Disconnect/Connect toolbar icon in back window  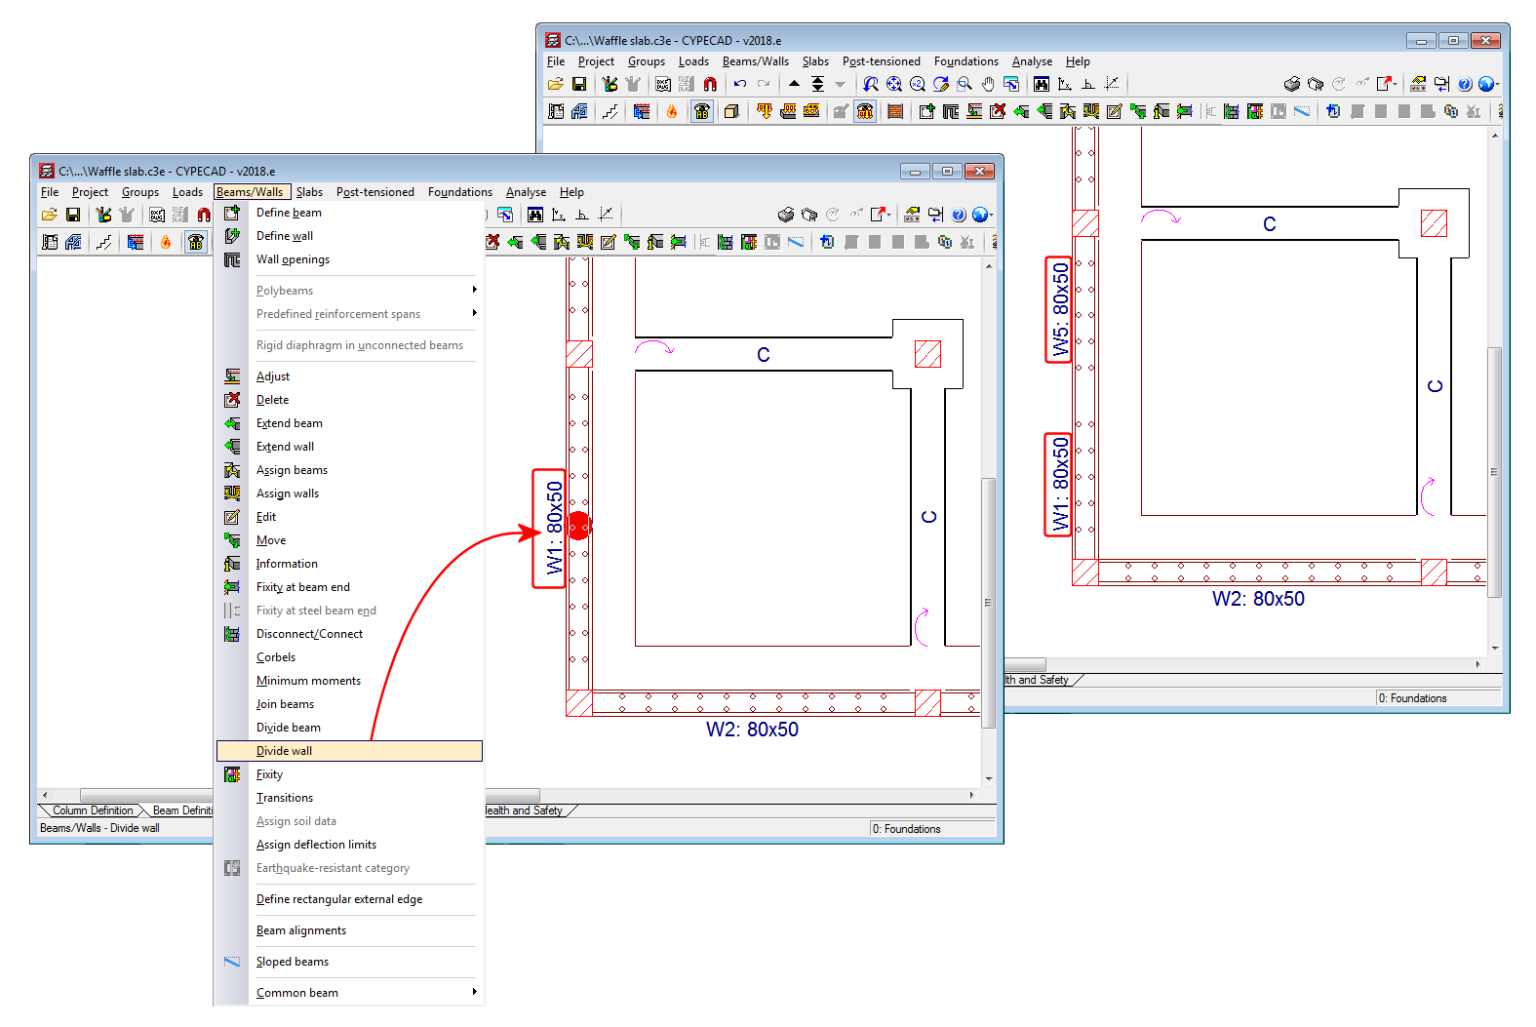click(1231, 111)
